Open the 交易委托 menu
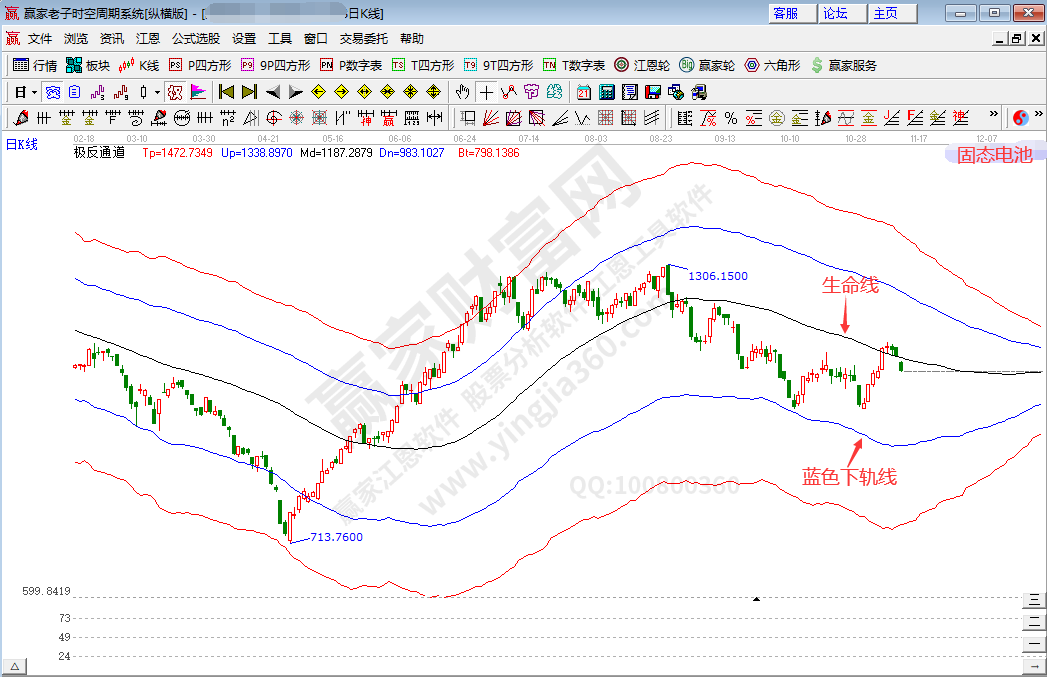This screenshot has height=677, width=1047. pyautogui.click(x=364, y=38)
